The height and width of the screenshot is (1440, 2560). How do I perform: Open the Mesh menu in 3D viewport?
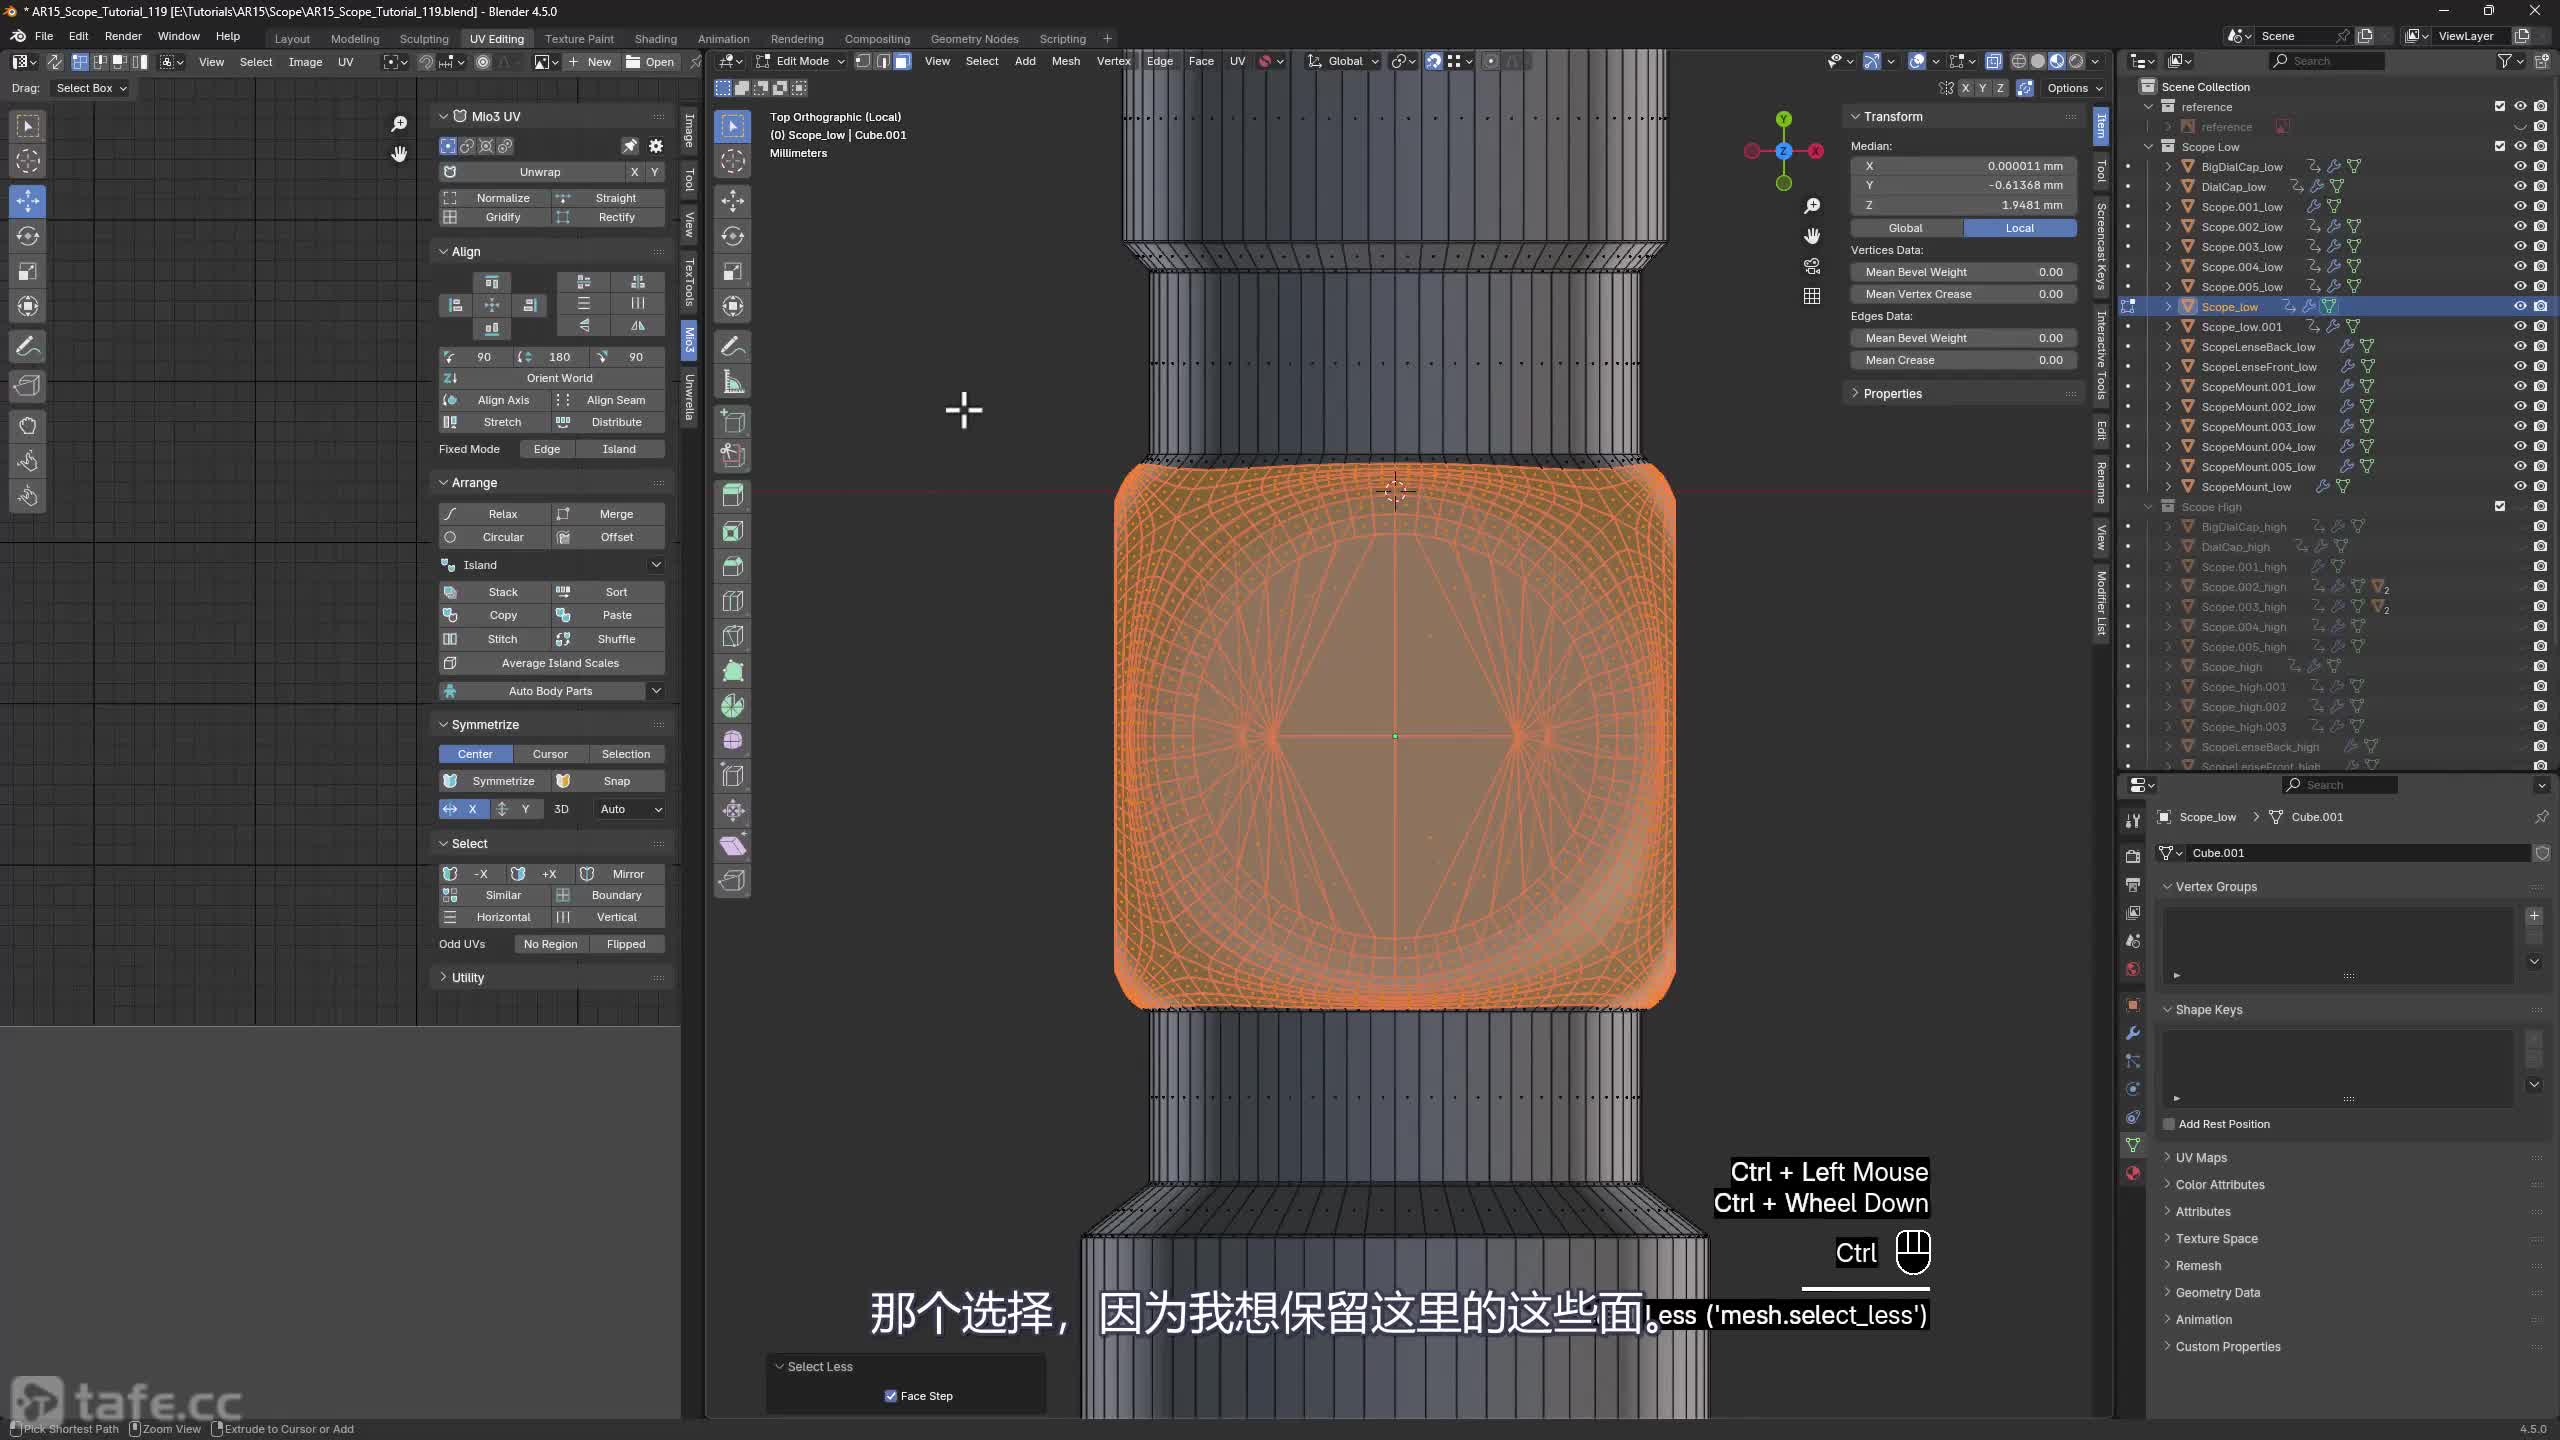[x=1065, y=61]
